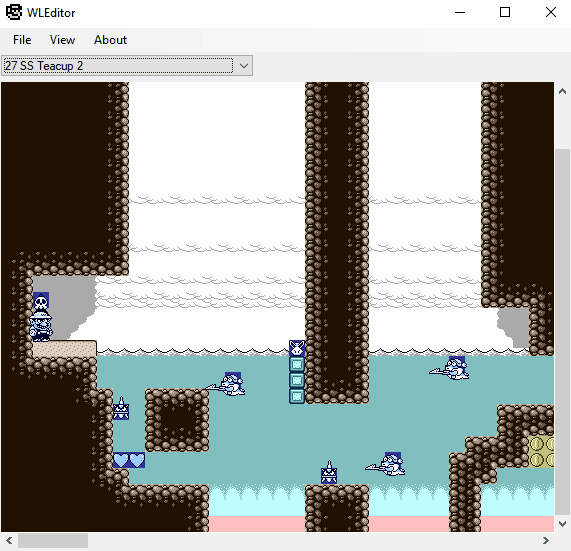The image size is (571, 551).
Task: Click the horizontal scrollbar left arrow
Action: tap(9, 540)
